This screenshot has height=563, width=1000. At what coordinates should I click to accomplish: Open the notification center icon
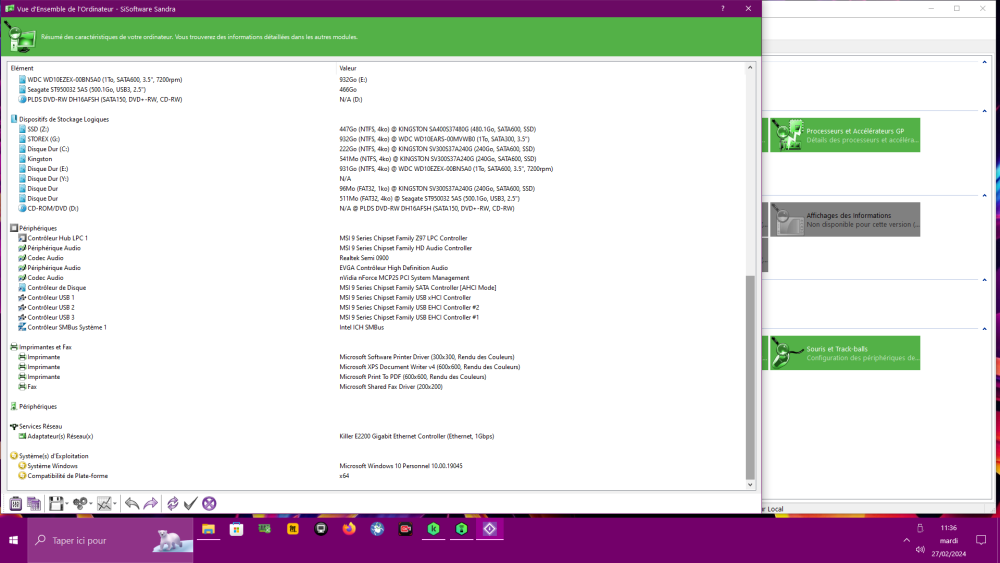[981, 540]
